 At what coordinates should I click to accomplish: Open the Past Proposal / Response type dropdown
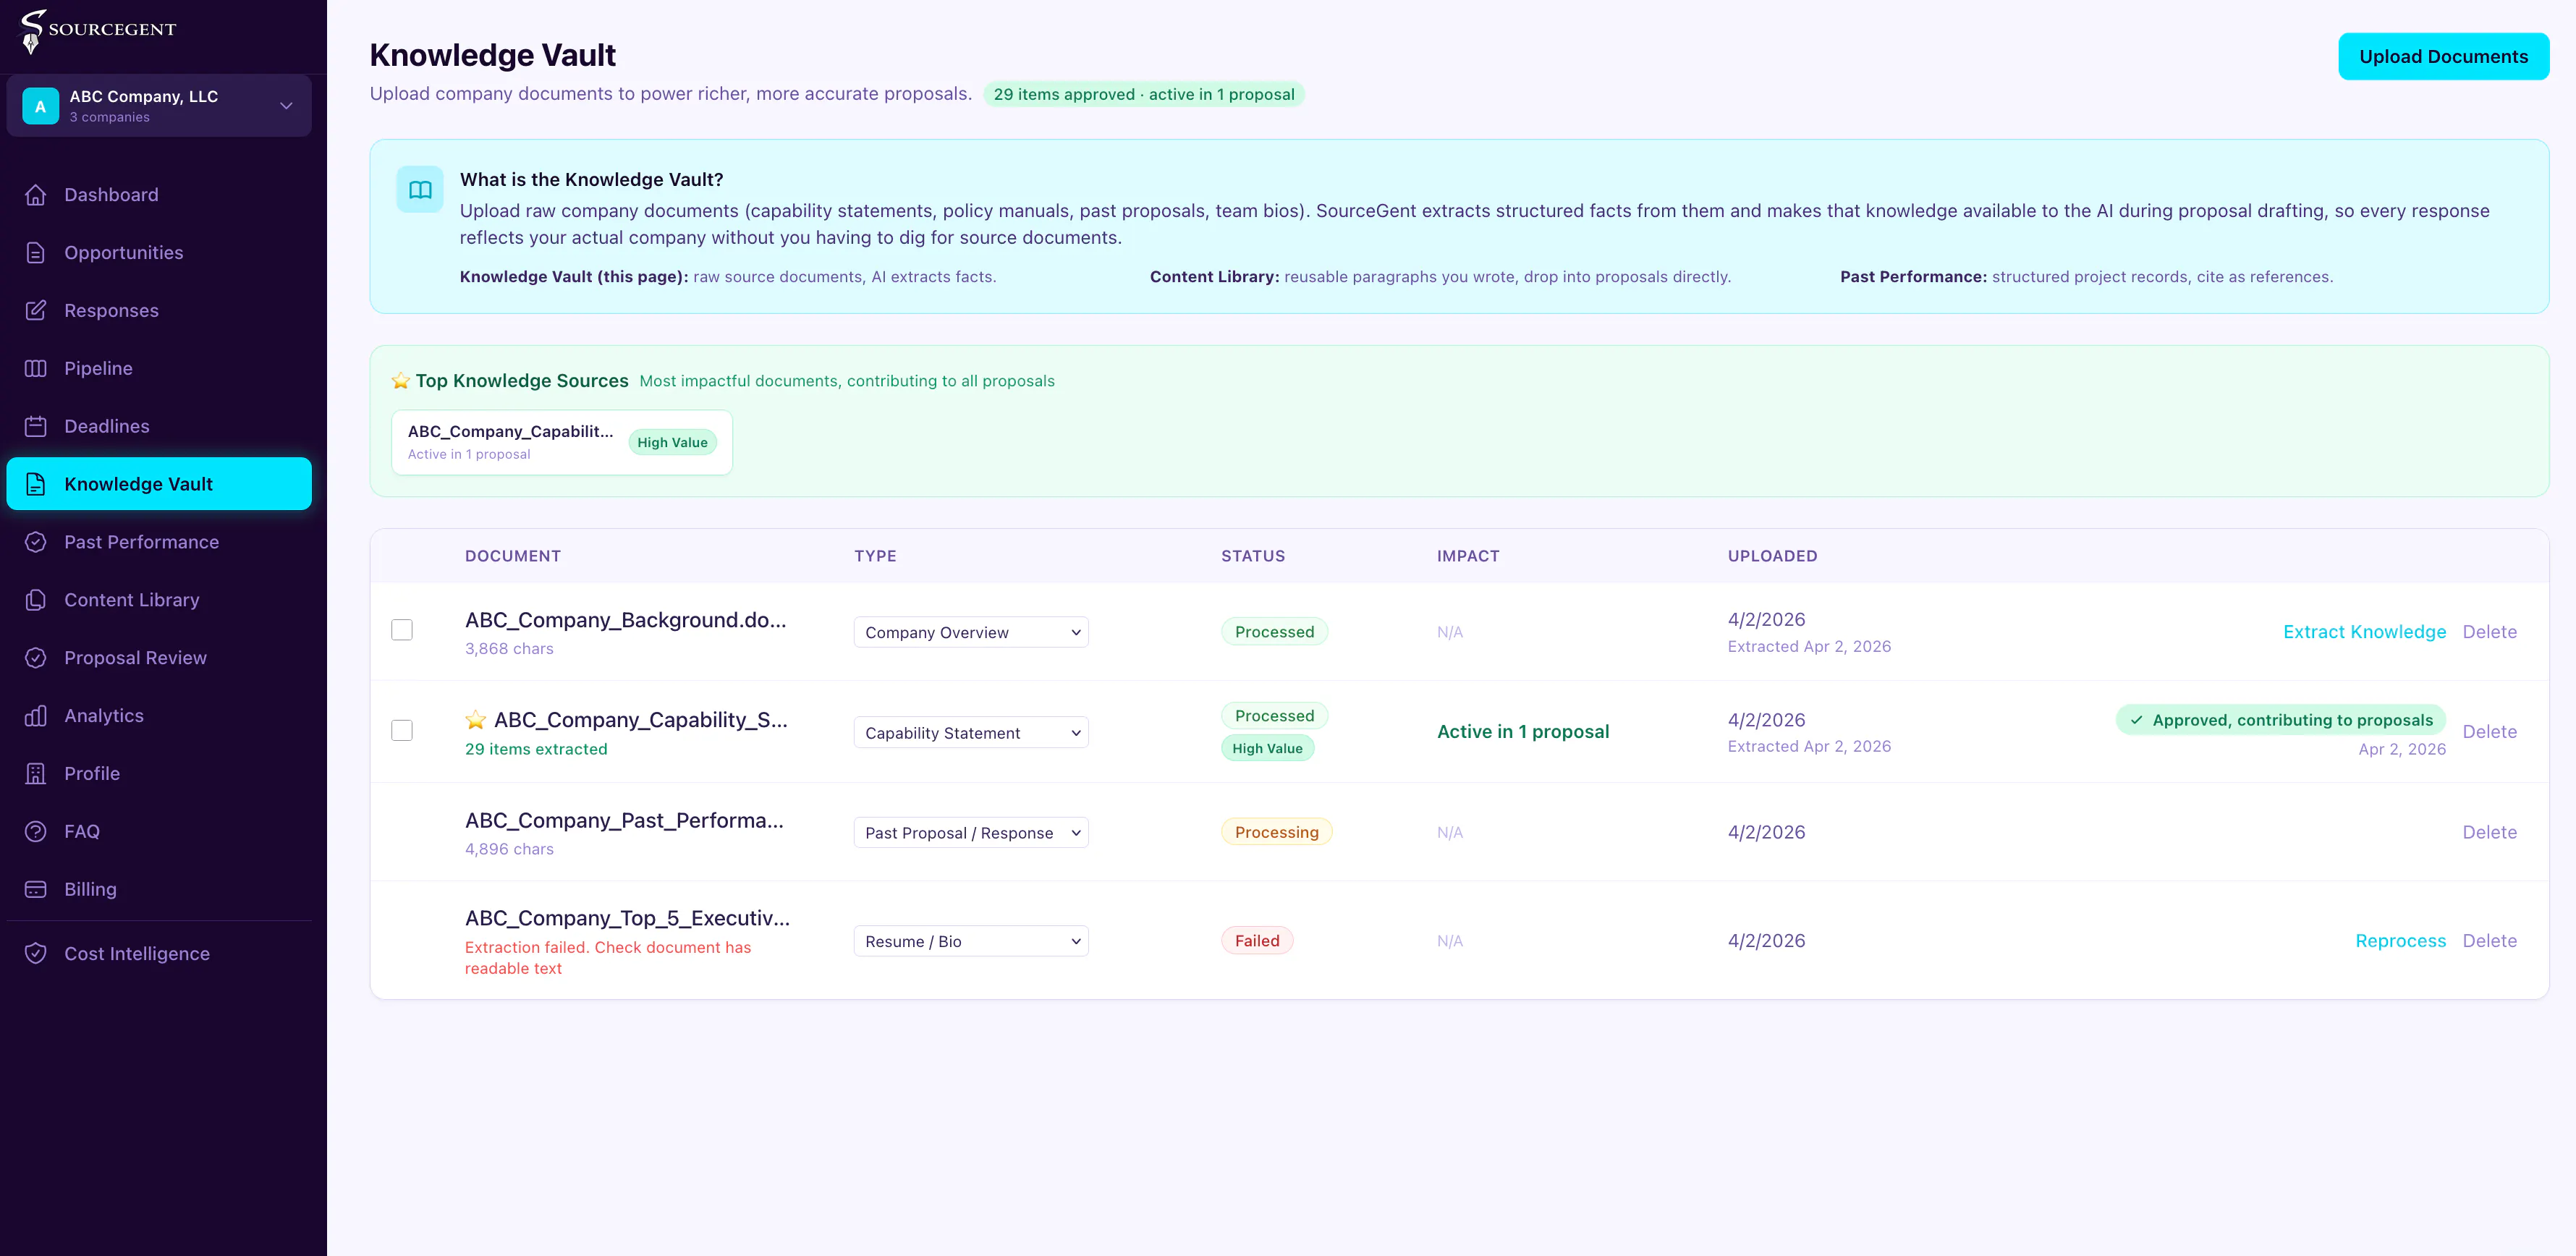[971, 833]
